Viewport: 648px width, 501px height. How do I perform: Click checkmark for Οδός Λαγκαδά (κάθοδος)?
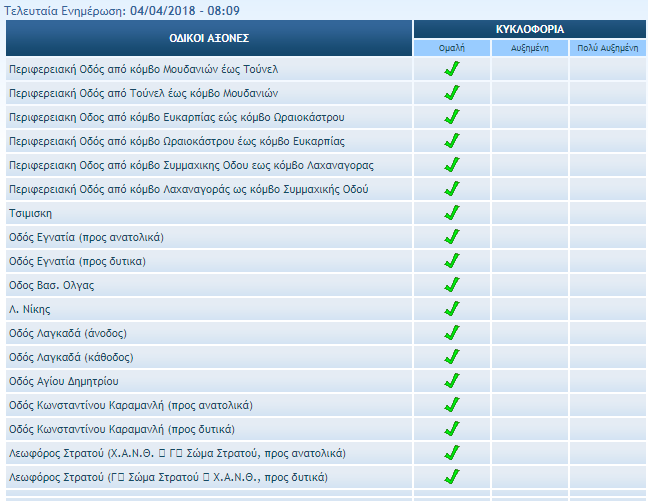pos(451,357)
